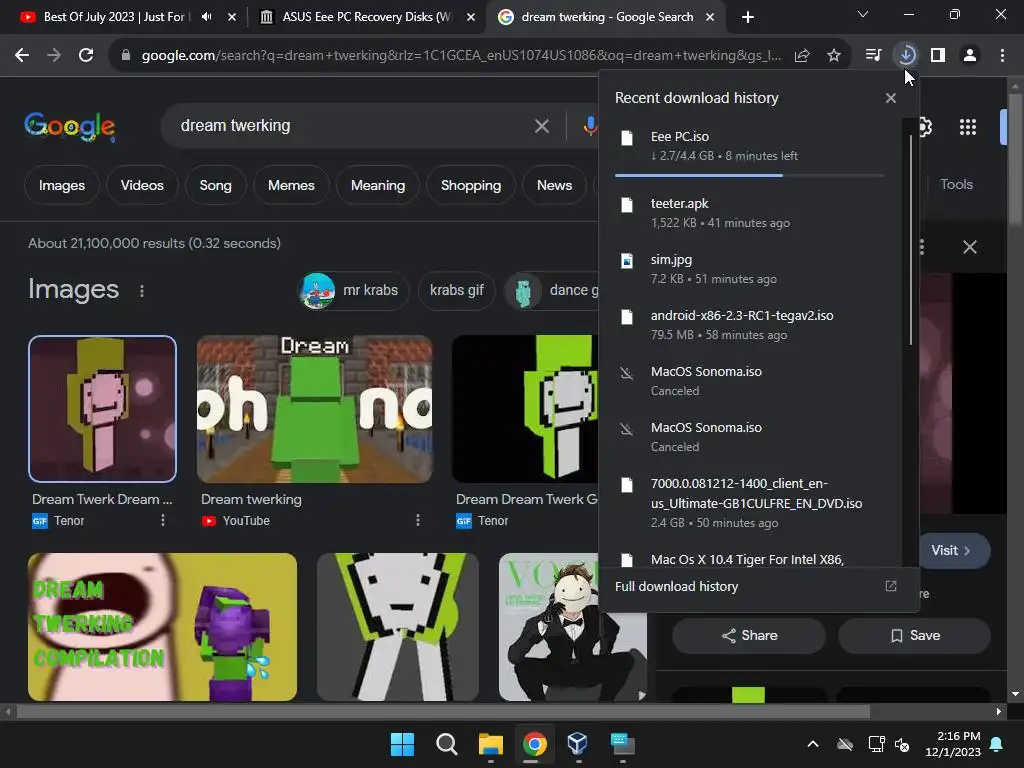Screen dimensions: 1024x768
Task: Open the Dream Twerking Compilation thumbnail
Action: tap(162, 627)
